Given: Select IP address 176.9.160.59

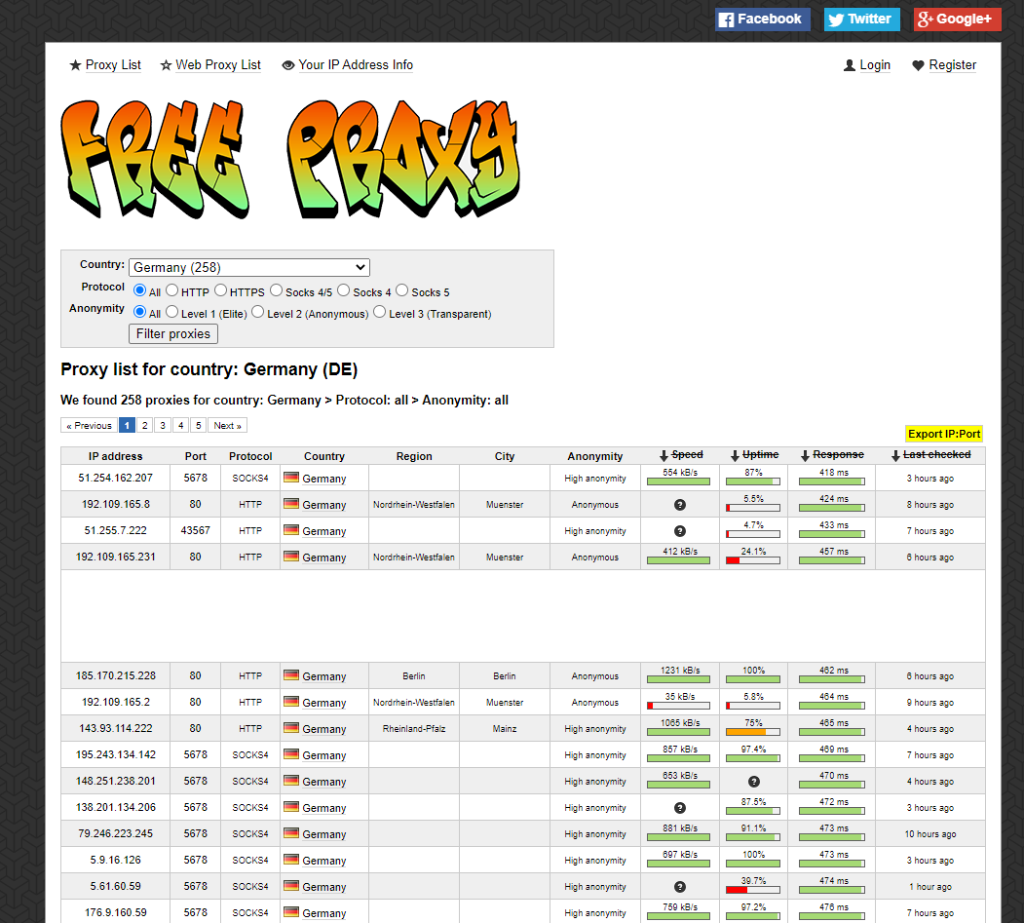Looking at the screenshot, I should tap(116, 912).
